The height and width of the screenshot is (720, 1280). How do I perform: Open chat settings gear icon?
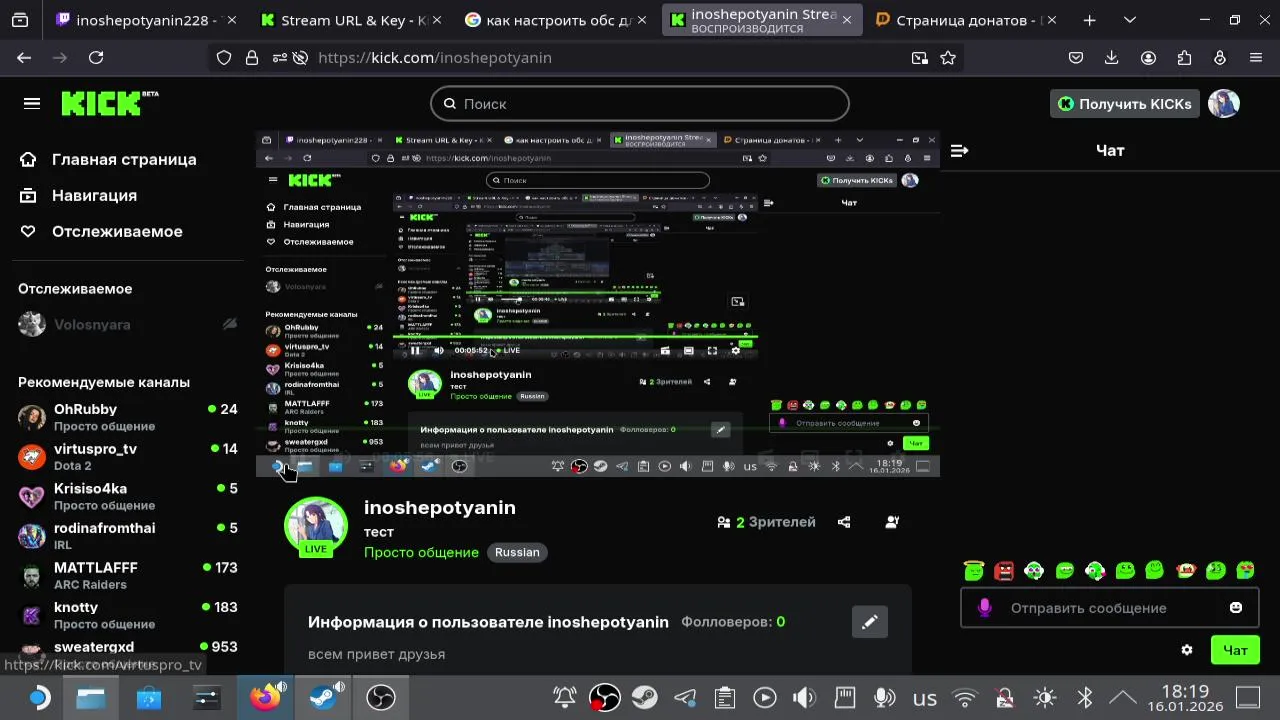tap(1187, 650)
